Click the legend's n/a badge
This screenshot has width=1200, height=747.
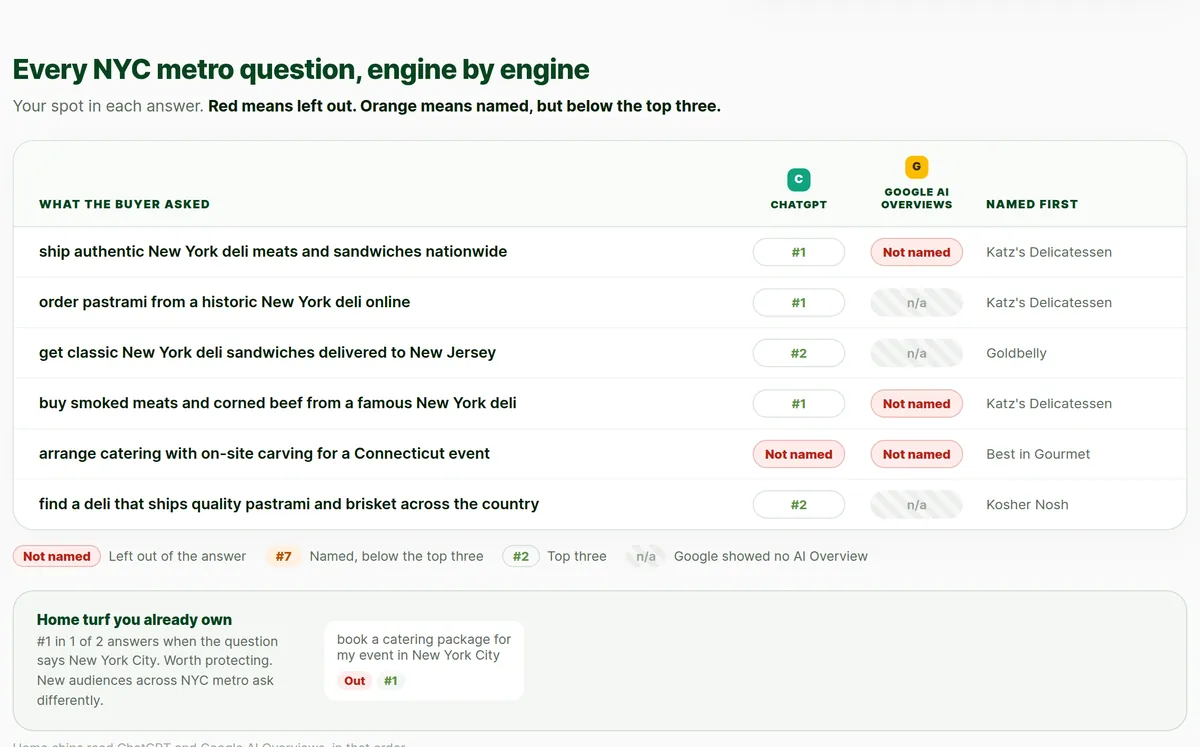pos(646,556)
